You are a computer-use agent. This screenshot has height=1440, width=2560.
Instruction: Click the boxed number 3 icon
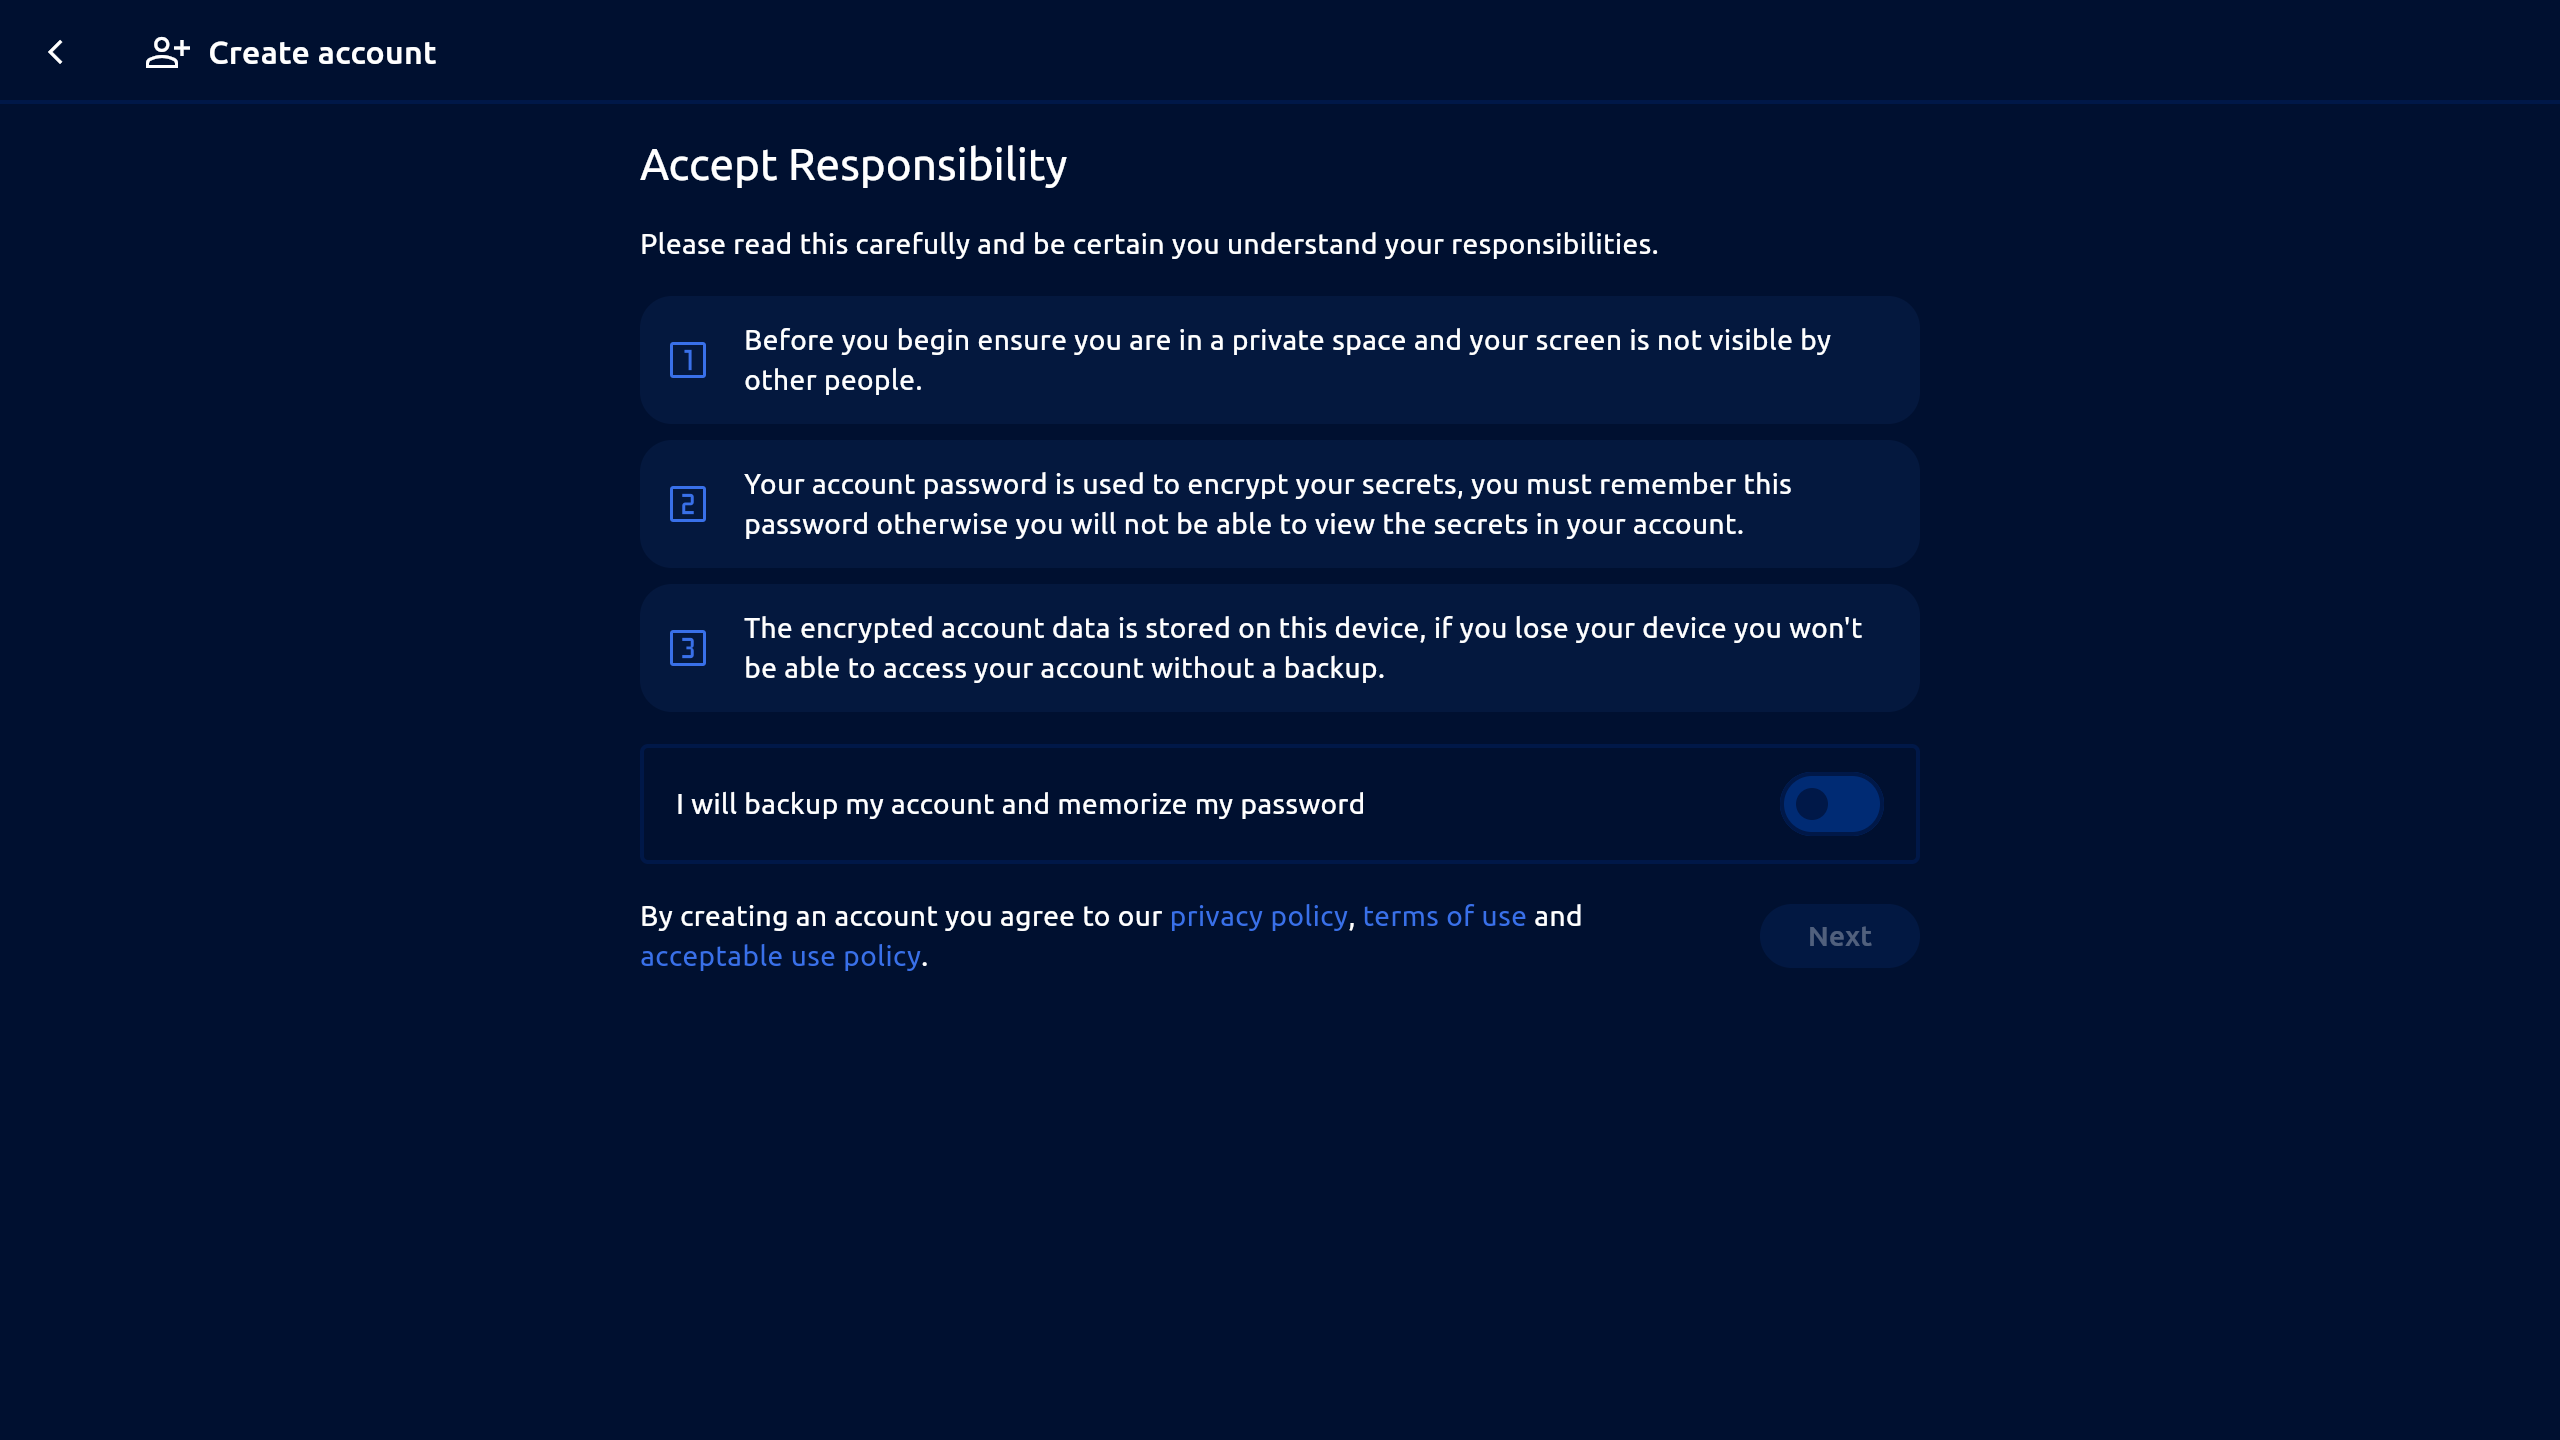coord(688,648)
